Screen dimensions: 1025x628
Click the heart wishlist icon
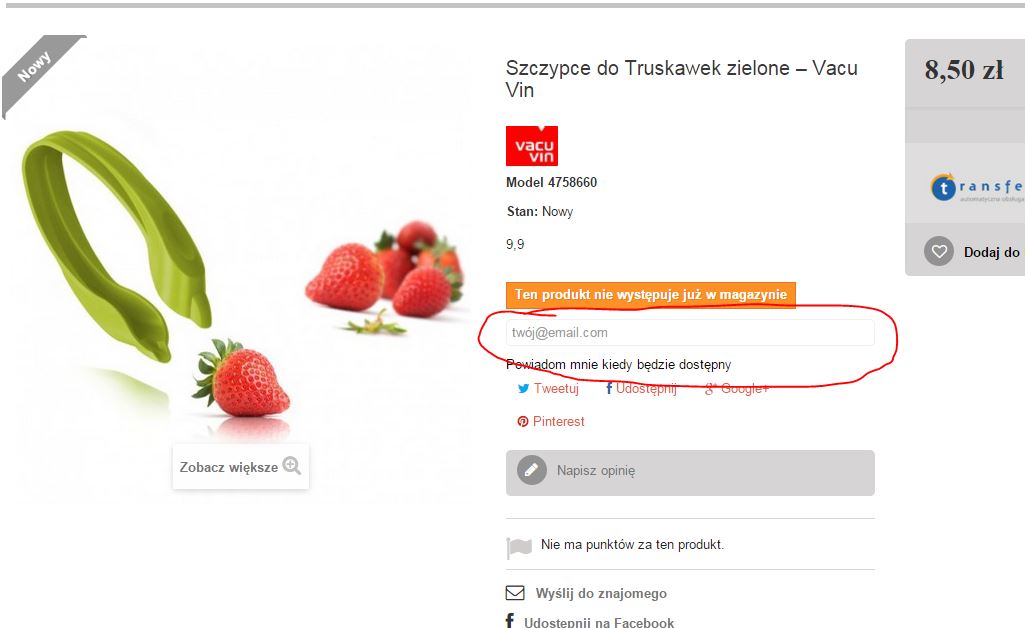coord(939,251)
